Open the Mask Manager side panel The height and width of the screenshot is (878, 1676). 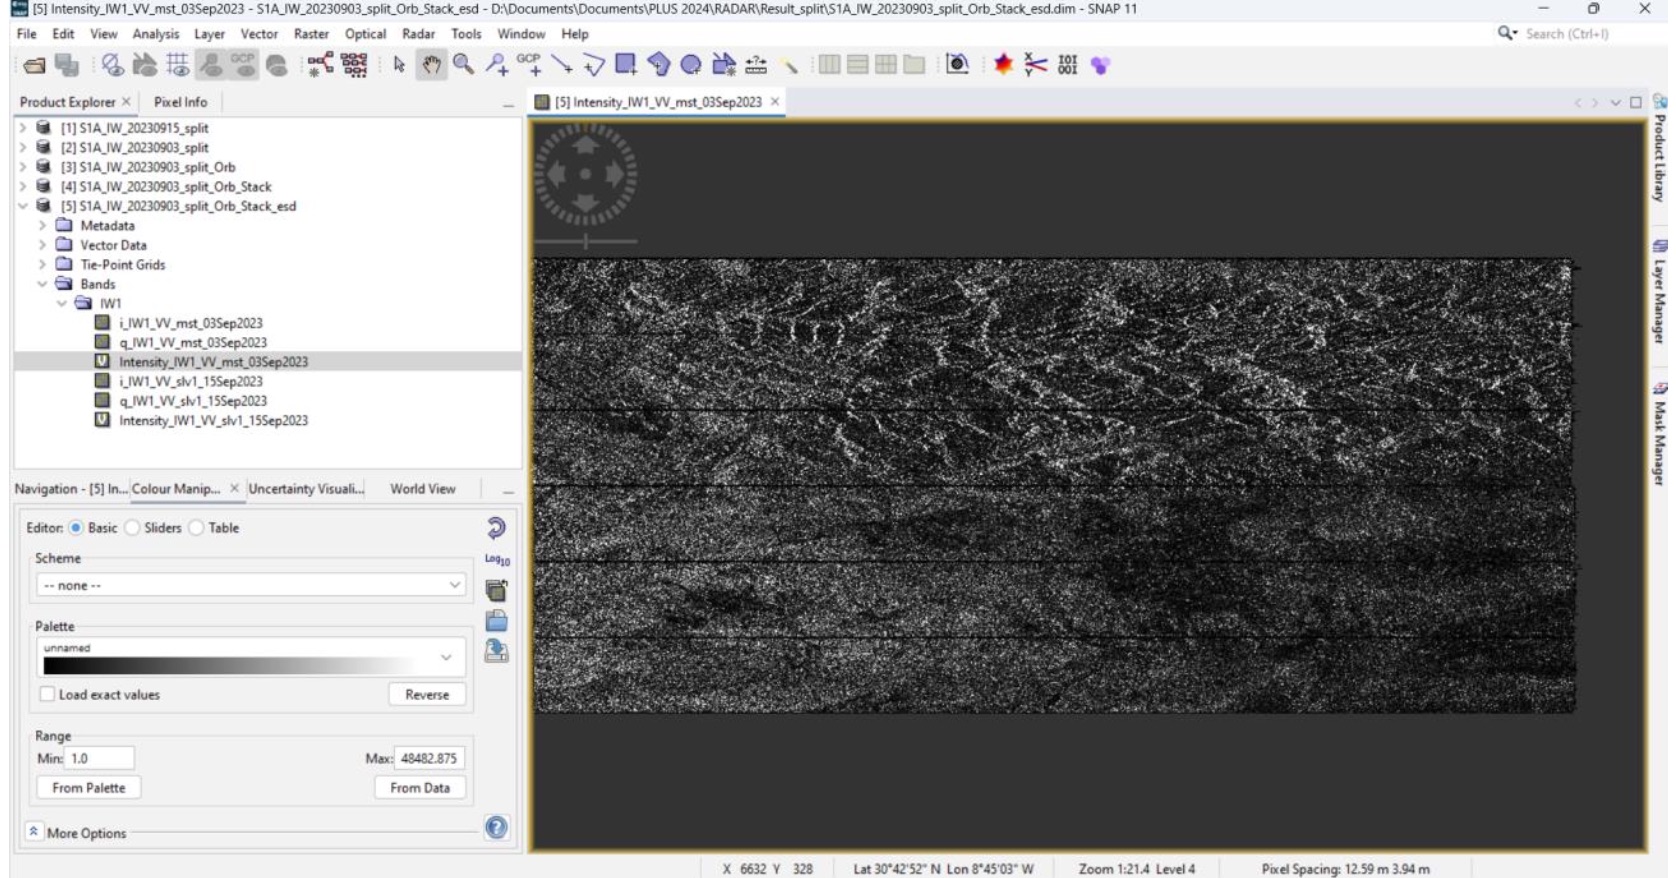1660,434
